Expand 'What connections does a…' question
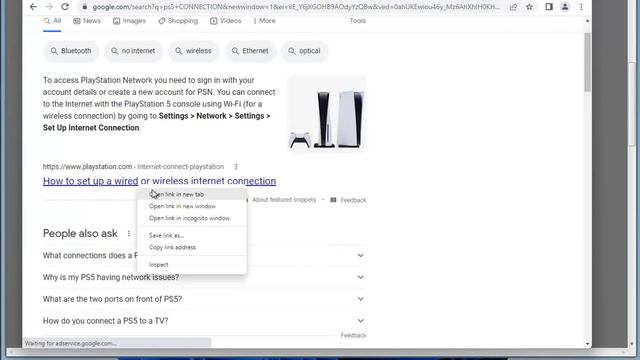640x360 pixels. (x=204, y=256)
